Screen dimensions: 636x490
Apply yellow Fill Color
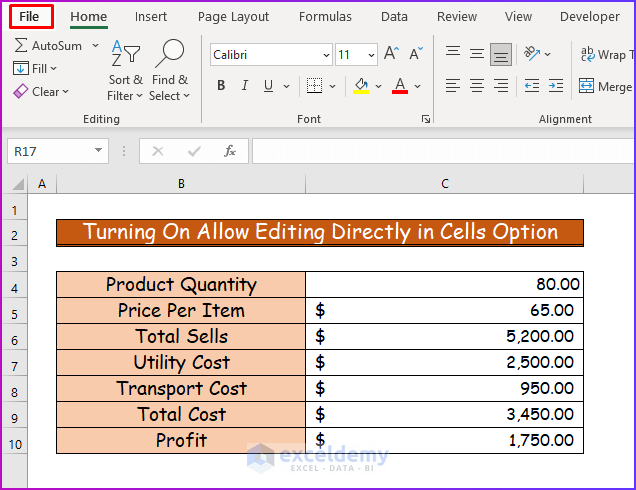[x=361, y=86]
